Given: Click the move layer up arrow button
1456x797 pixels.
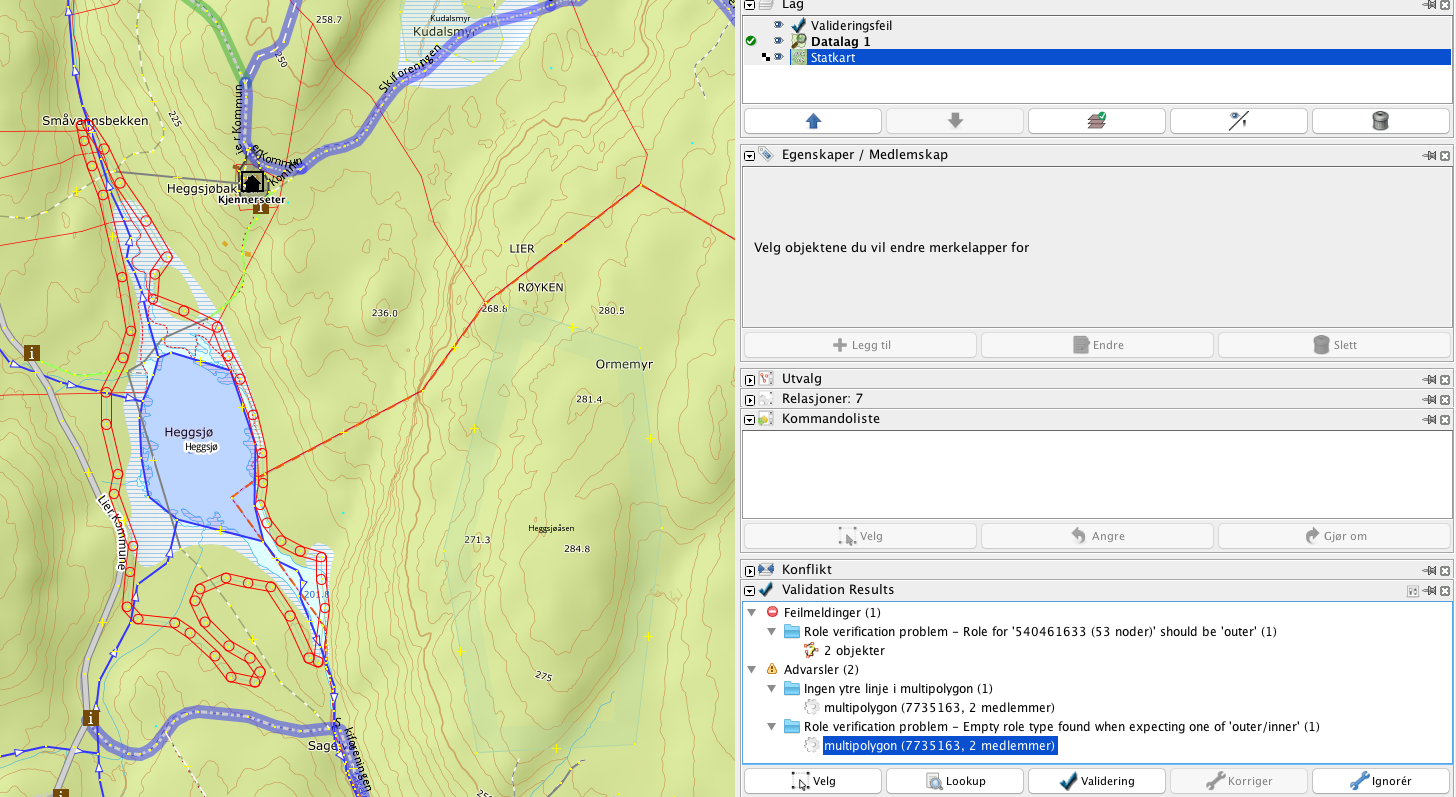Looking at the screenshot, I should point(812,121).
